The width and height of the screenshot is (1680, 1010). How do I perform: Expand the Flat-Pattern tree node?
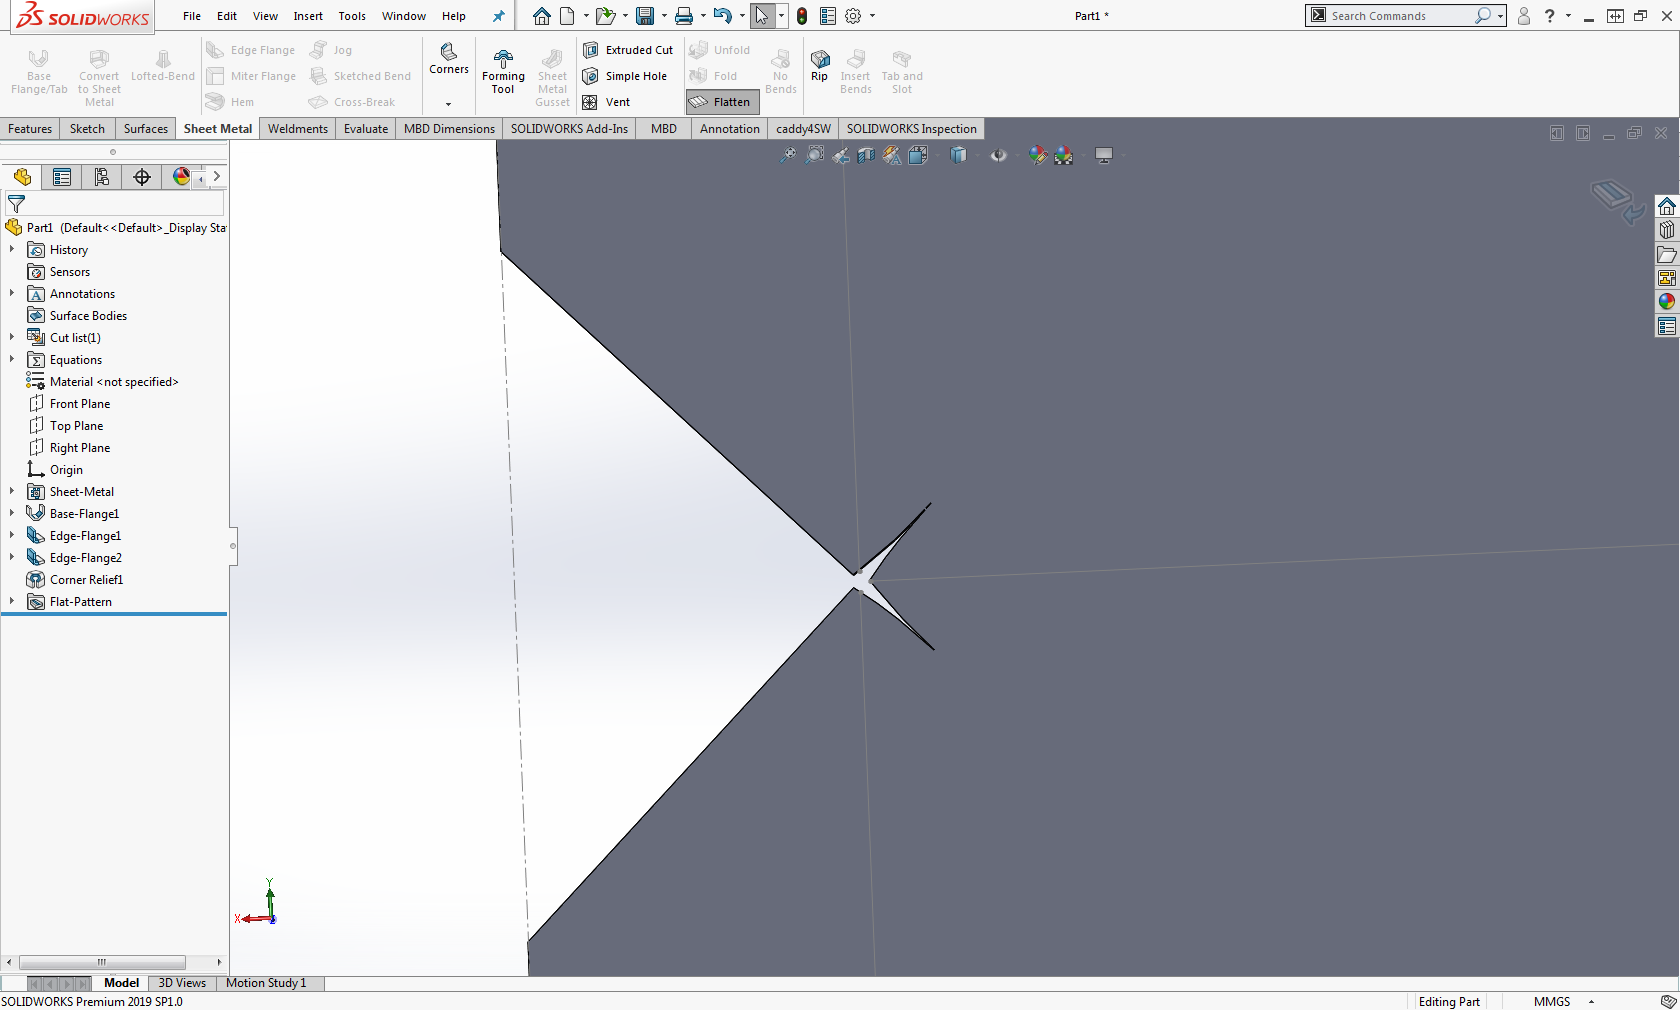pyautogui.click(x=12, y=602)
